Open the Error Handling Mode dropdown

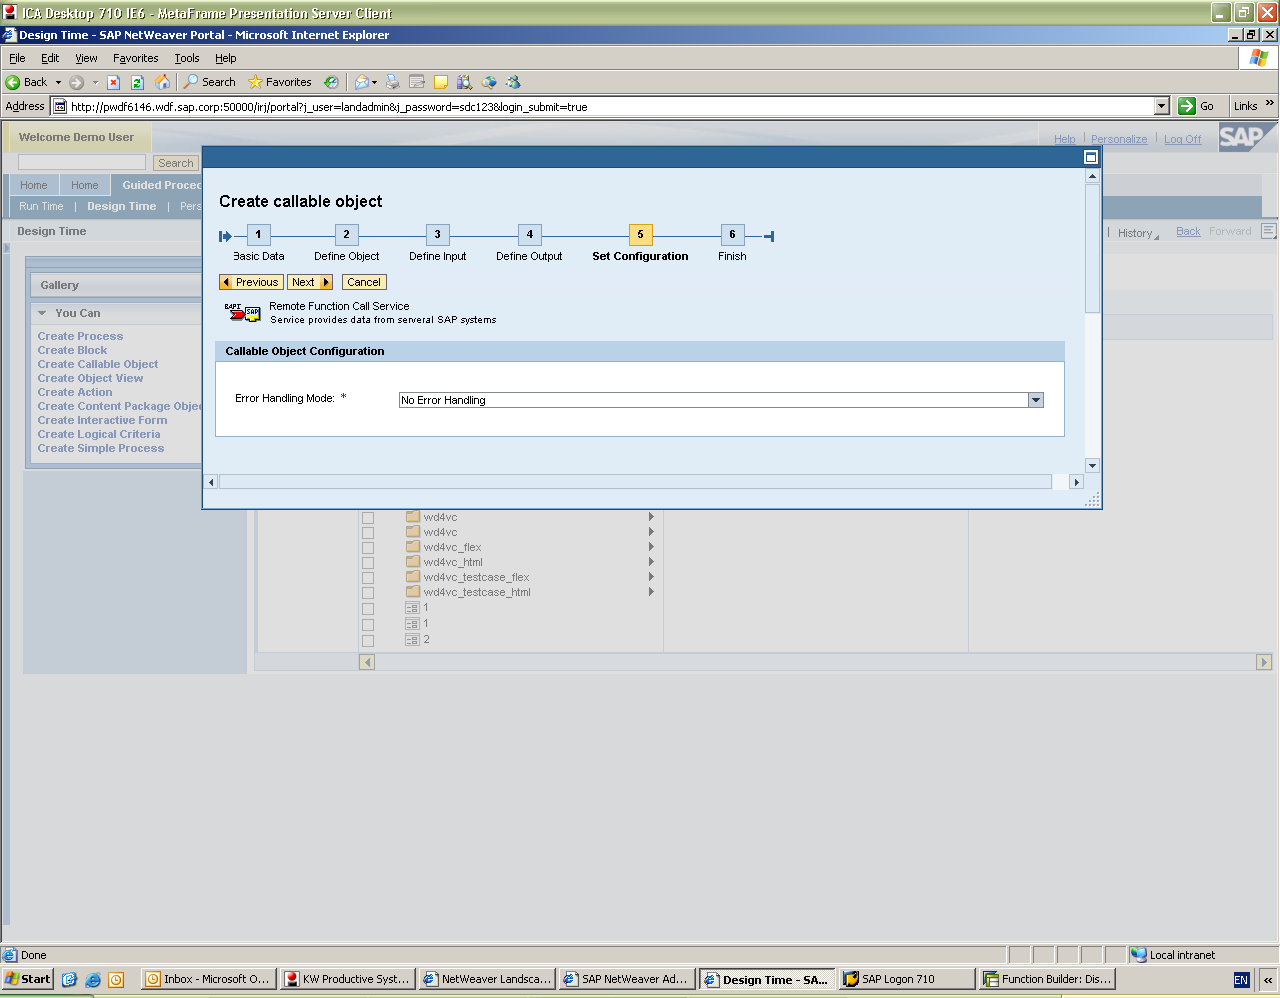(x=1036, y=400)
